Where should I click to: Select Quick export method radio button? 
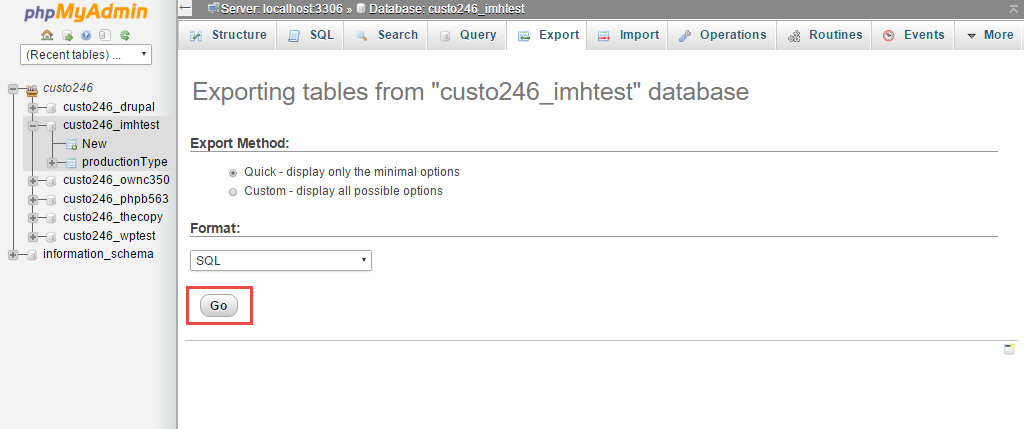(x=232, y=173)
